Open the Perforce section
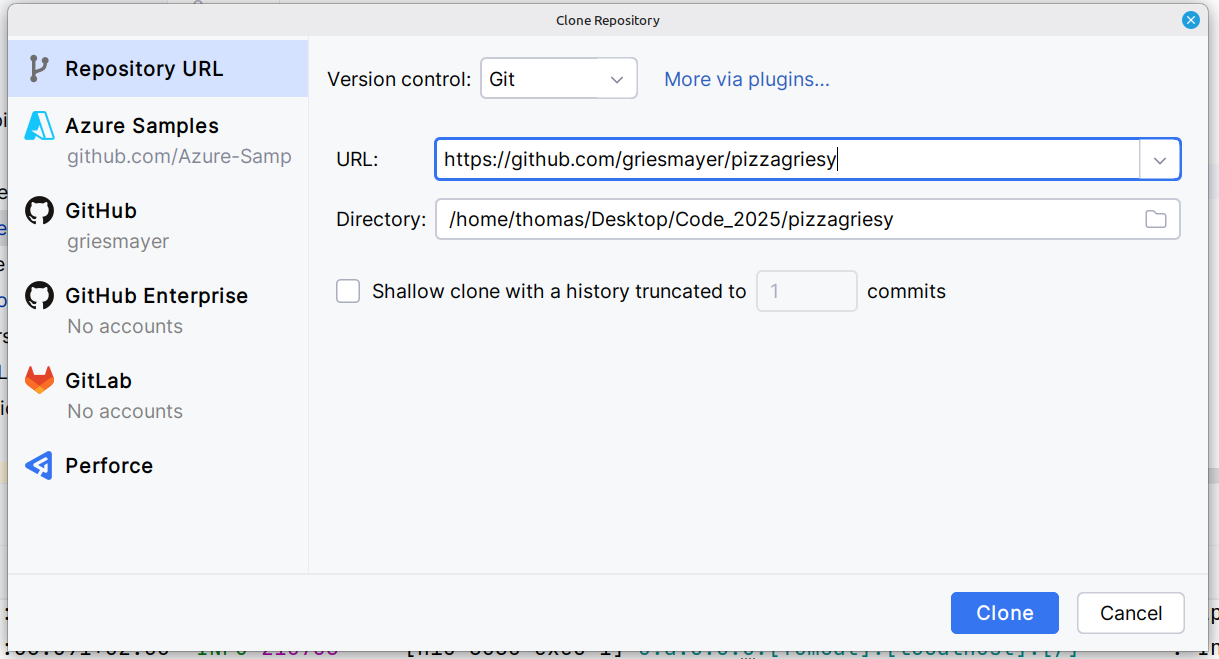The image size is (1219, 659). [x=109, y=466]
